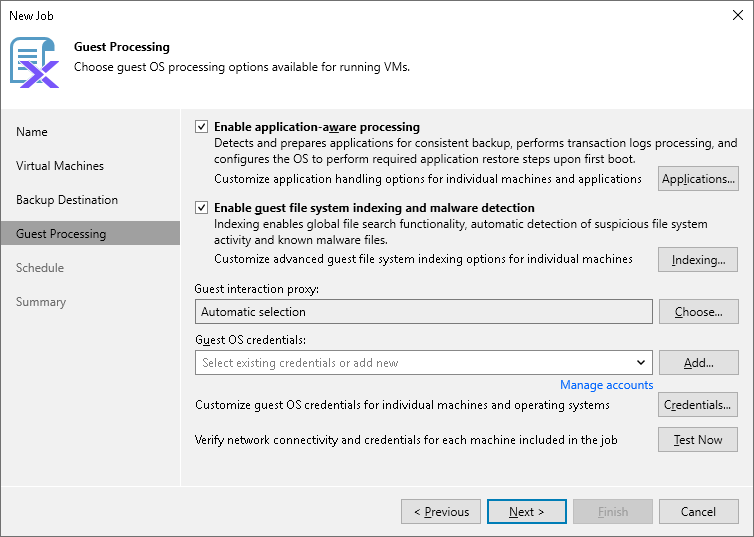Toggle Enable application-aware processing checkbox
Screen dimensions: 754x537
202,127
